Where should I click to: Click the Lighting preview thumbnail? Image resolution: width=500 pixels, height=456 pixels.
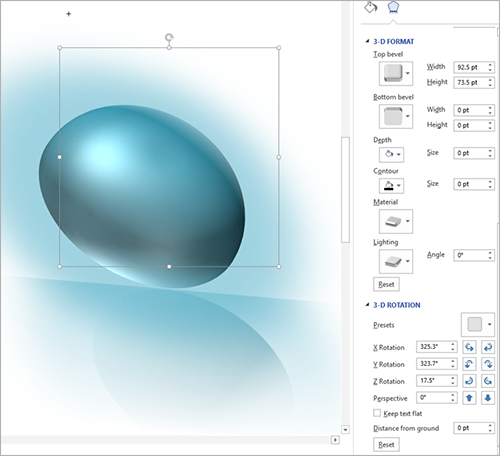pyautogui.click(x=393, y=262)
